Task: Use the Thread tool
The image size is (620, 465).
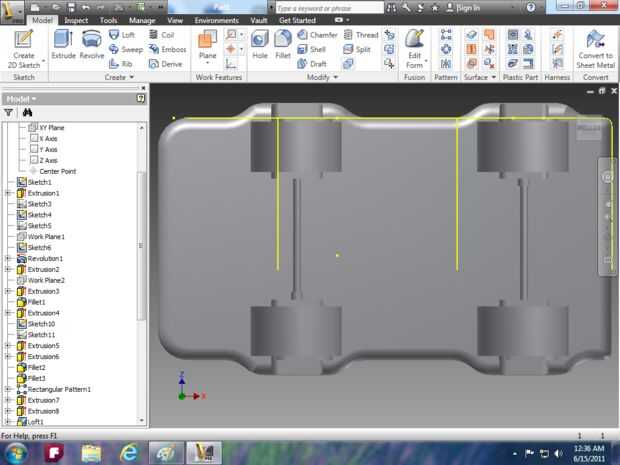Action: pyautogui.click(x=361, y=35)
